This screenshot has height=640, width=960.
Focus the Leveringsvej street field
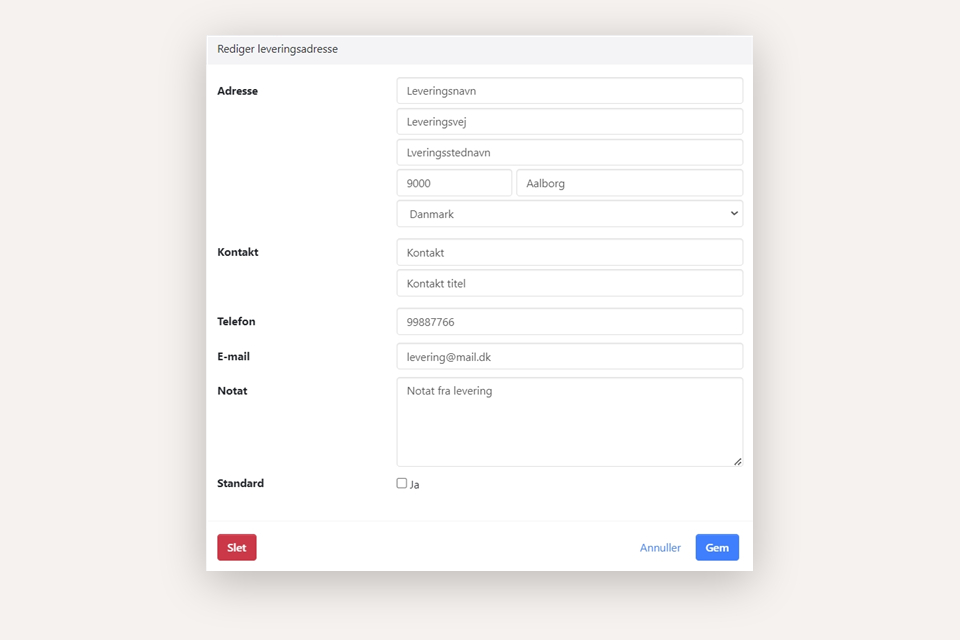point(569,122)
